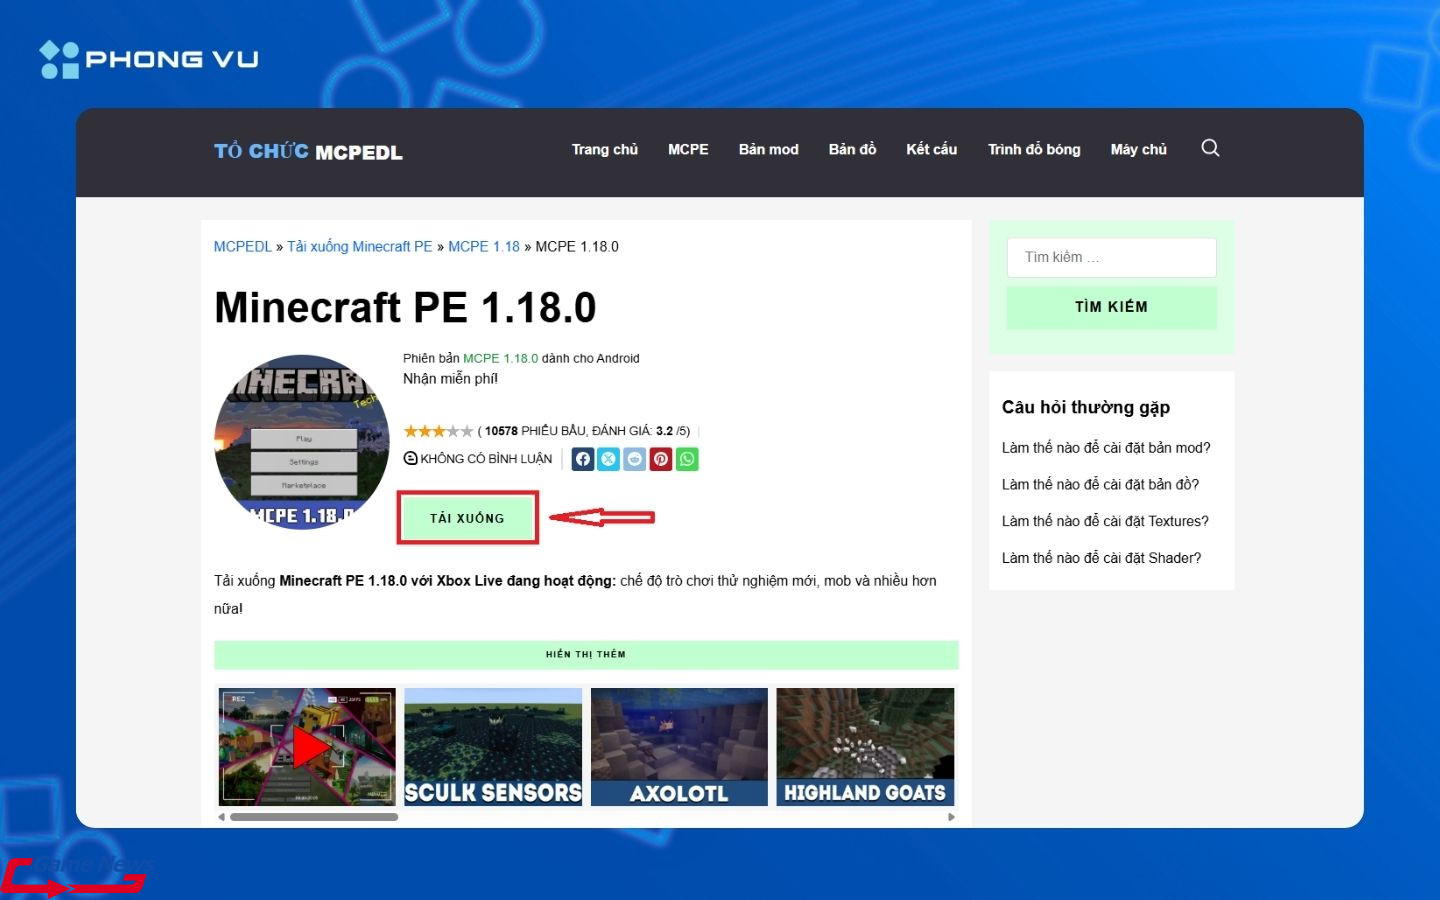
Task: Rate using the star rating
Action: 438,431
